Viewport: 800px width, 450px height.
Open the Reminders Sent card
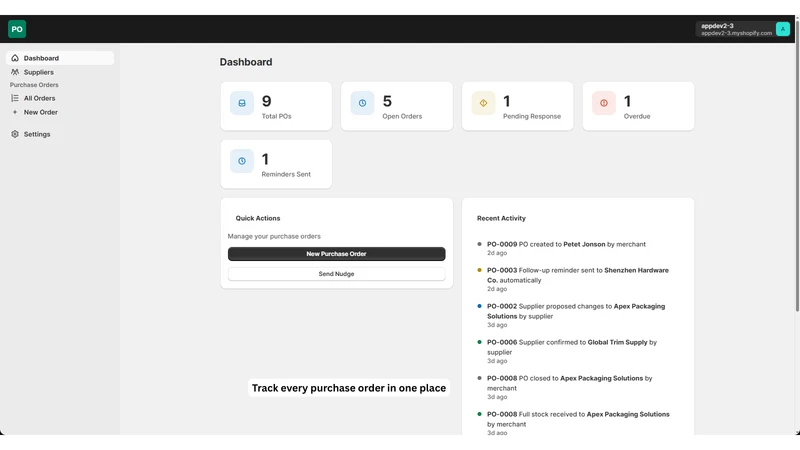276,164
